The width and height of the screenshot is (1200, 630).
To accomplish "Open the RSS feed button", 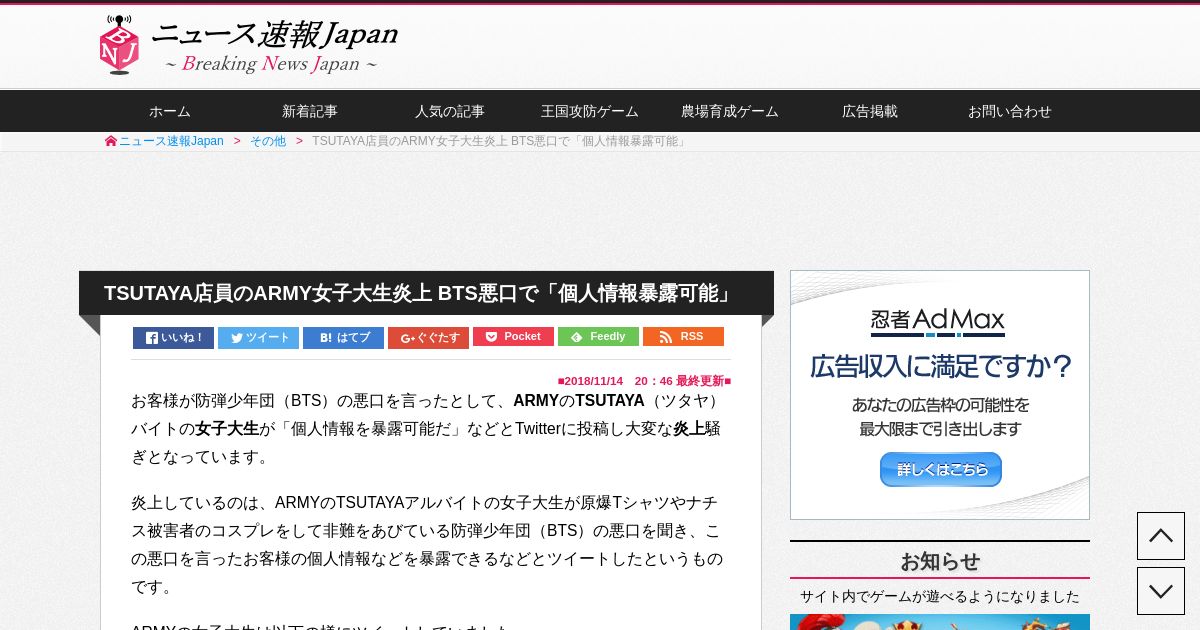I will click(683, 336).
